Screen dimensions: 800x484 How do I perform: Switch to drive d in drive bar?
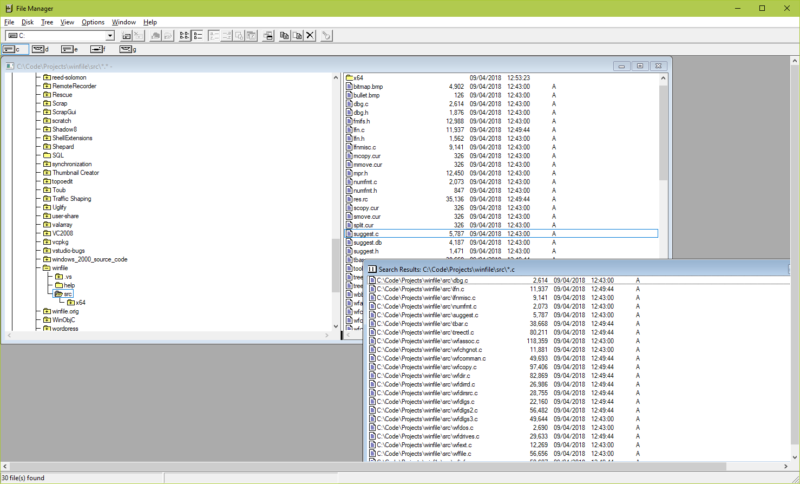click(x=40, y=49)
